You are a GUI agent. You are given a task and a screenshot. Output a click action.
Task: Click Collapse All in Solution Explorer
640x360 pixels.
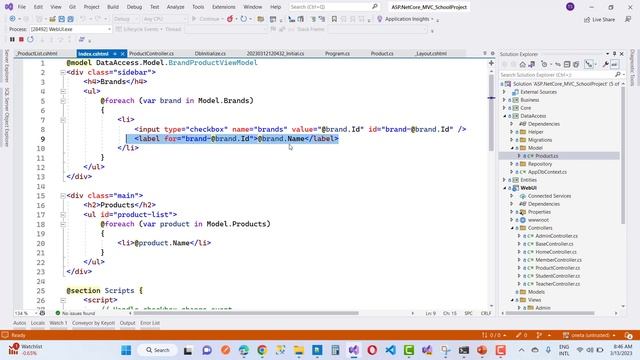point(567,64)
